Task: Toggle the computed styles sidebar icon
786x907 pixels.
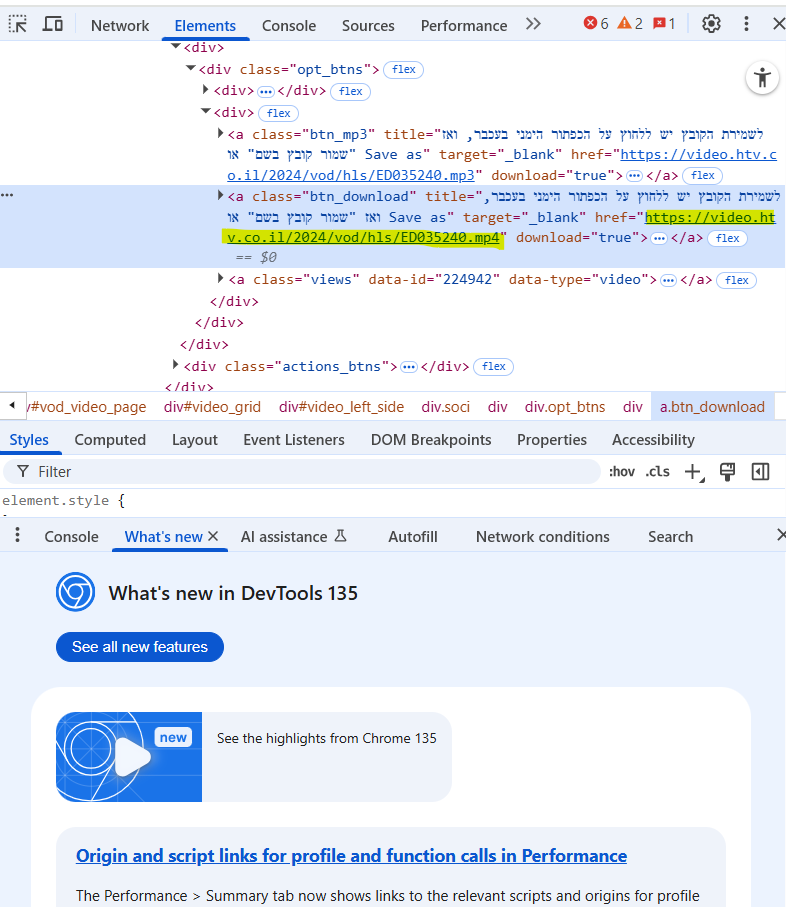Action: [x=760, y=472]
